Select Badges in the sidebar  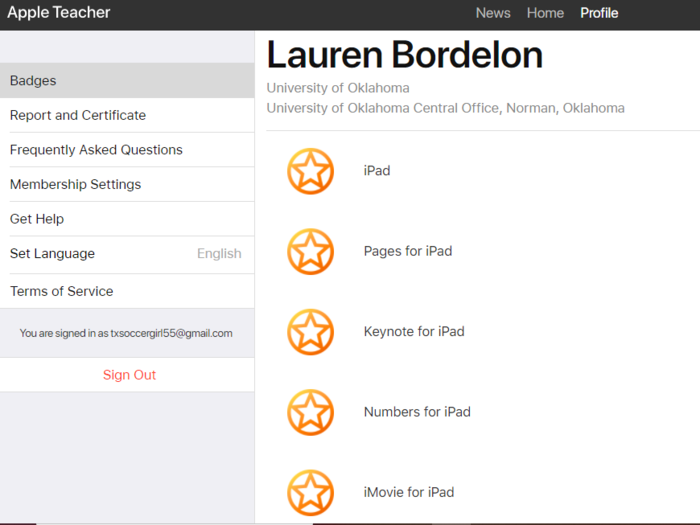[x=33, y=81]
